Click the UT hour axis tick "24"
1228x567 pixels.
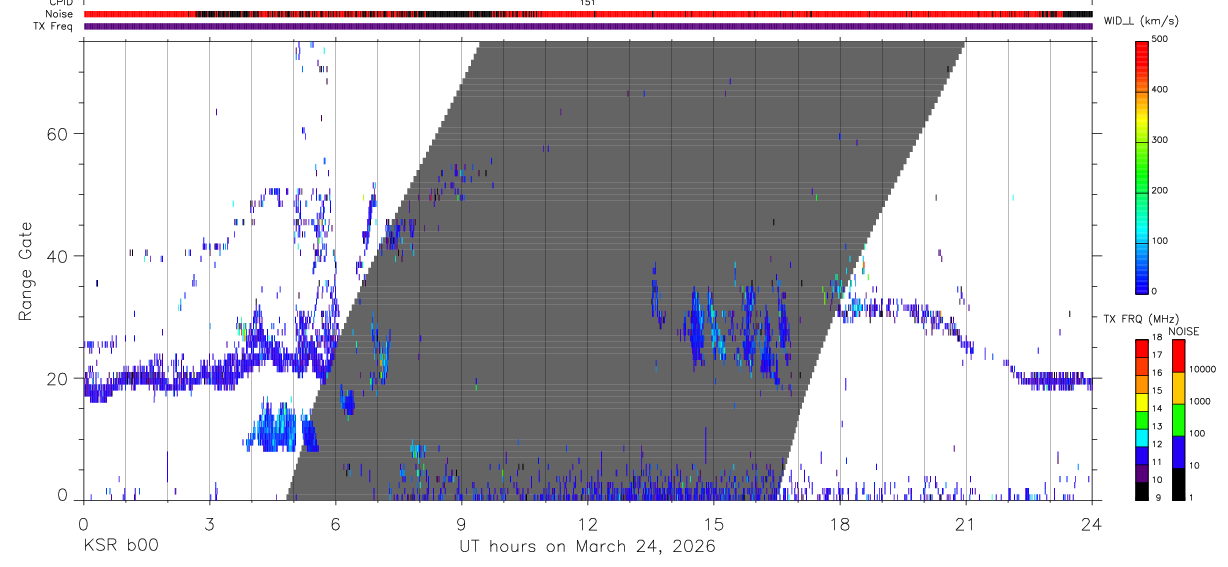click(x=1092, y=522)
